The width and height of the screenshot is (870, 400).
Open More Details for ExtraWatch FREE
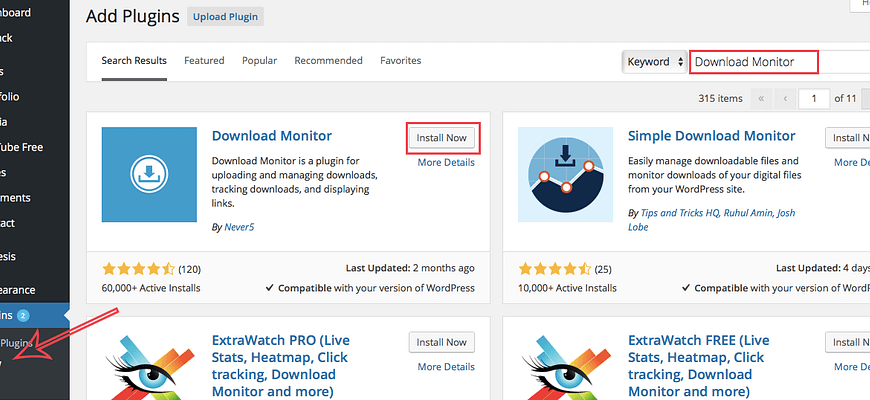(852, 367)
